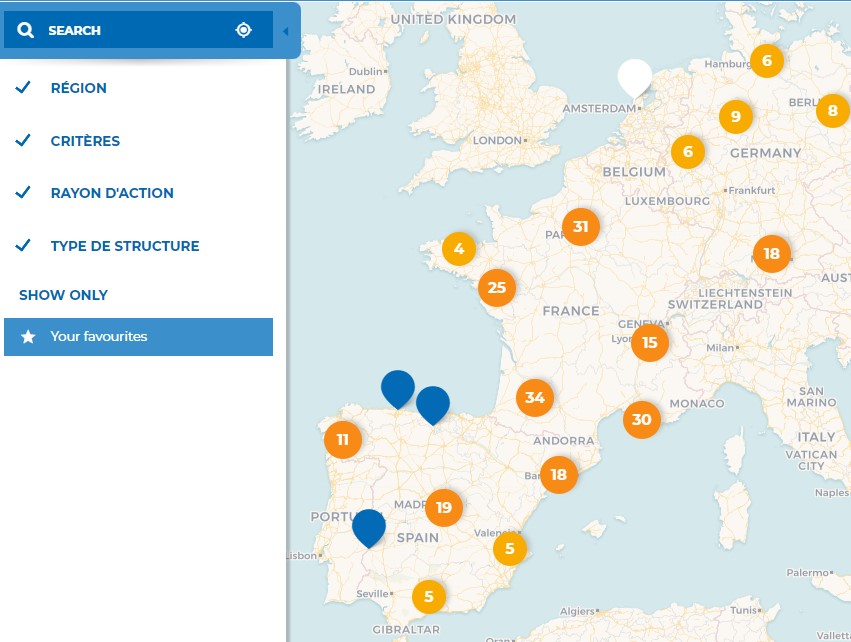Screen dimensions: 851x642
Task: Click the magnifier search icon
Action: click(x=25, y=30)
